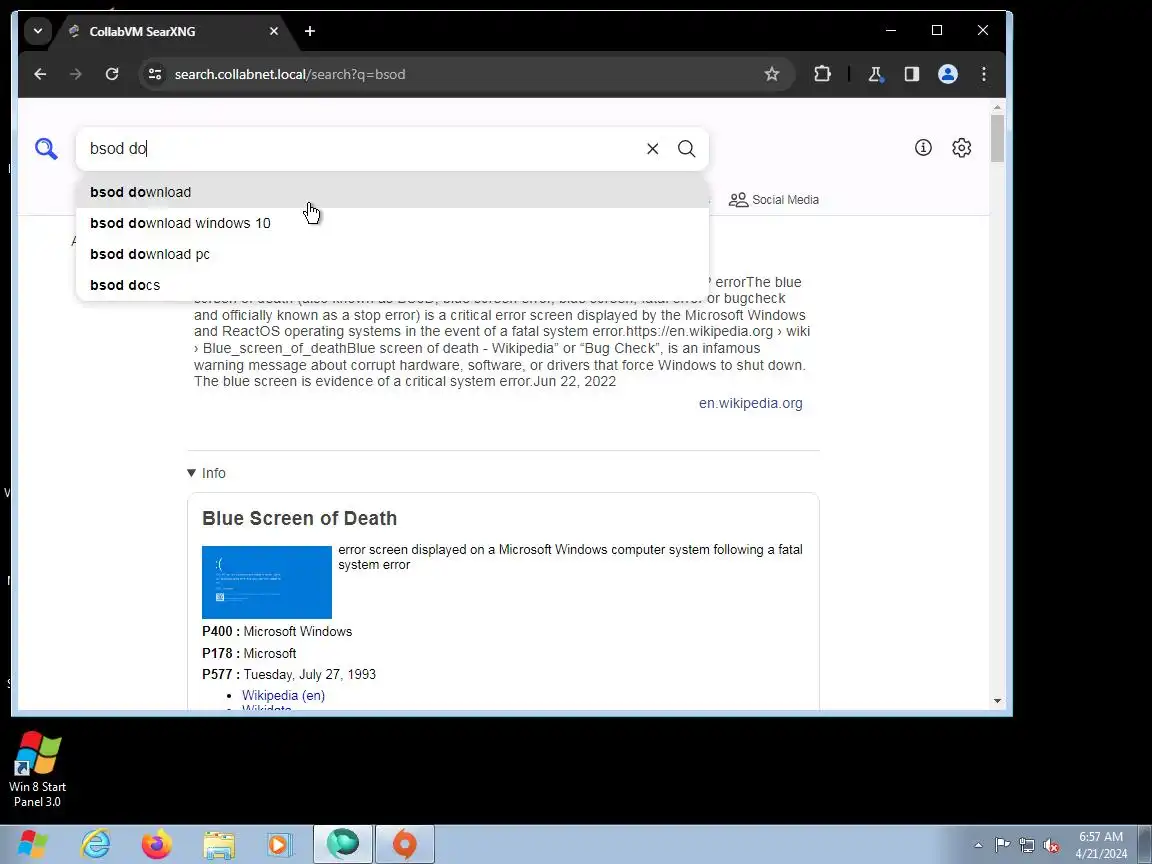Viewport: 1152px width, 864px height.
Task: Reload the current page
Action: (x=112, y=74)
